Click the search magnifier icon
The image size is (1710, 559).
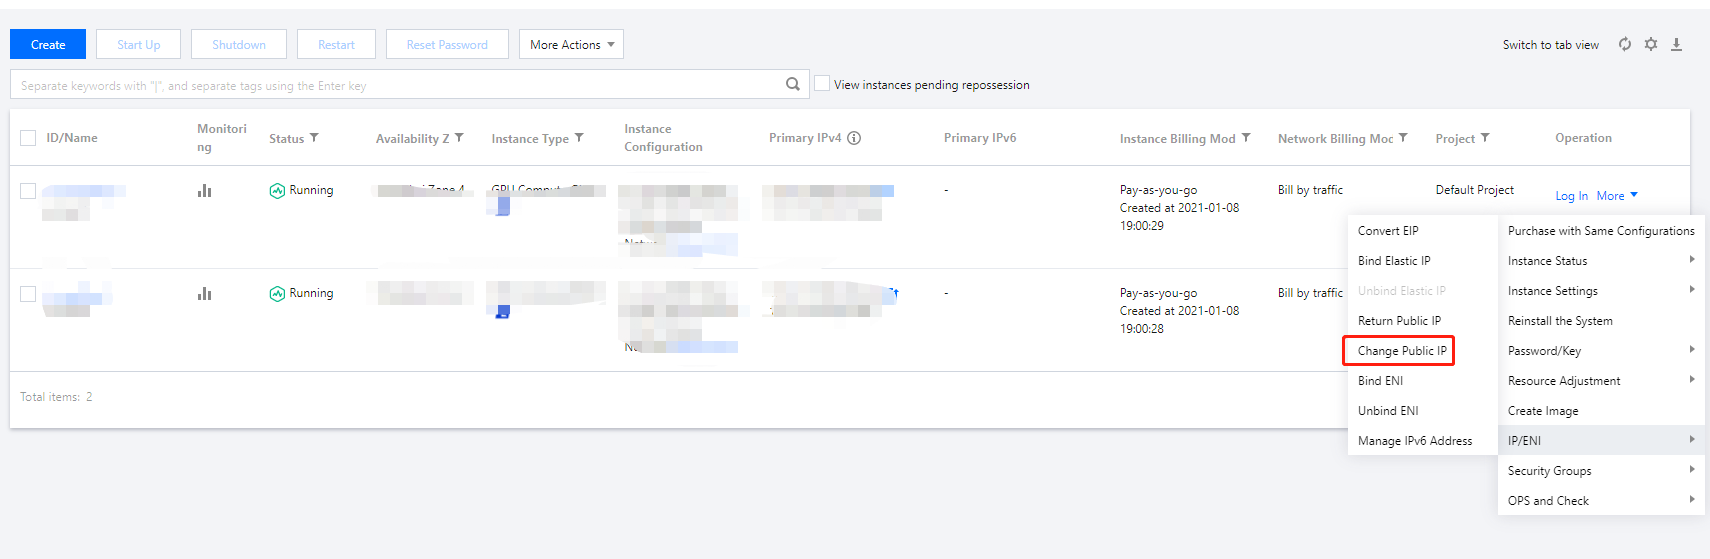(x=793, y=84)
